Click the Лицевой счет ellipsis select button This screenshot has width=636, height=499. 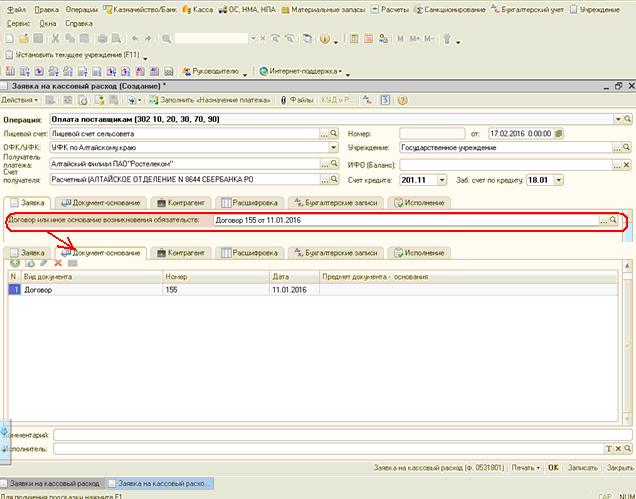click(324, 133)
